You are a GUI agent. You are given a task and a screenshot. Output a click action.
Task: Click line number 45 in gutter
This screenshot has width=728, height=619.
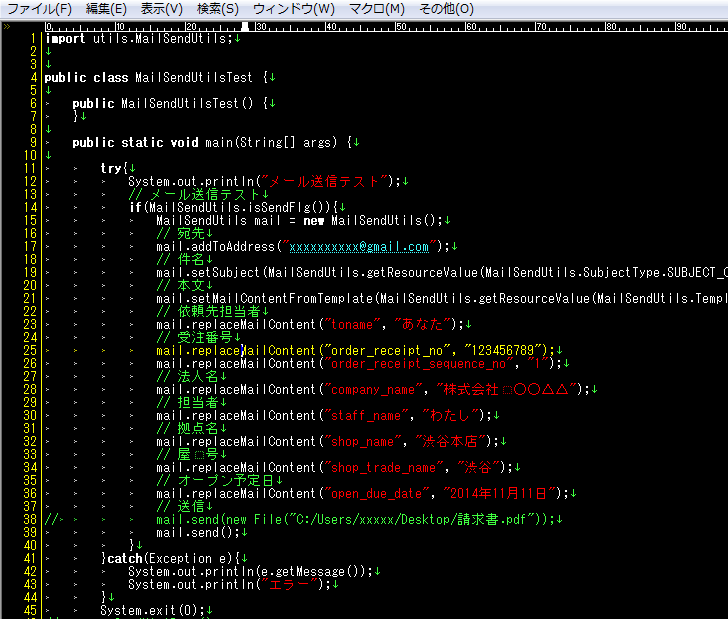tap(30, 610)
